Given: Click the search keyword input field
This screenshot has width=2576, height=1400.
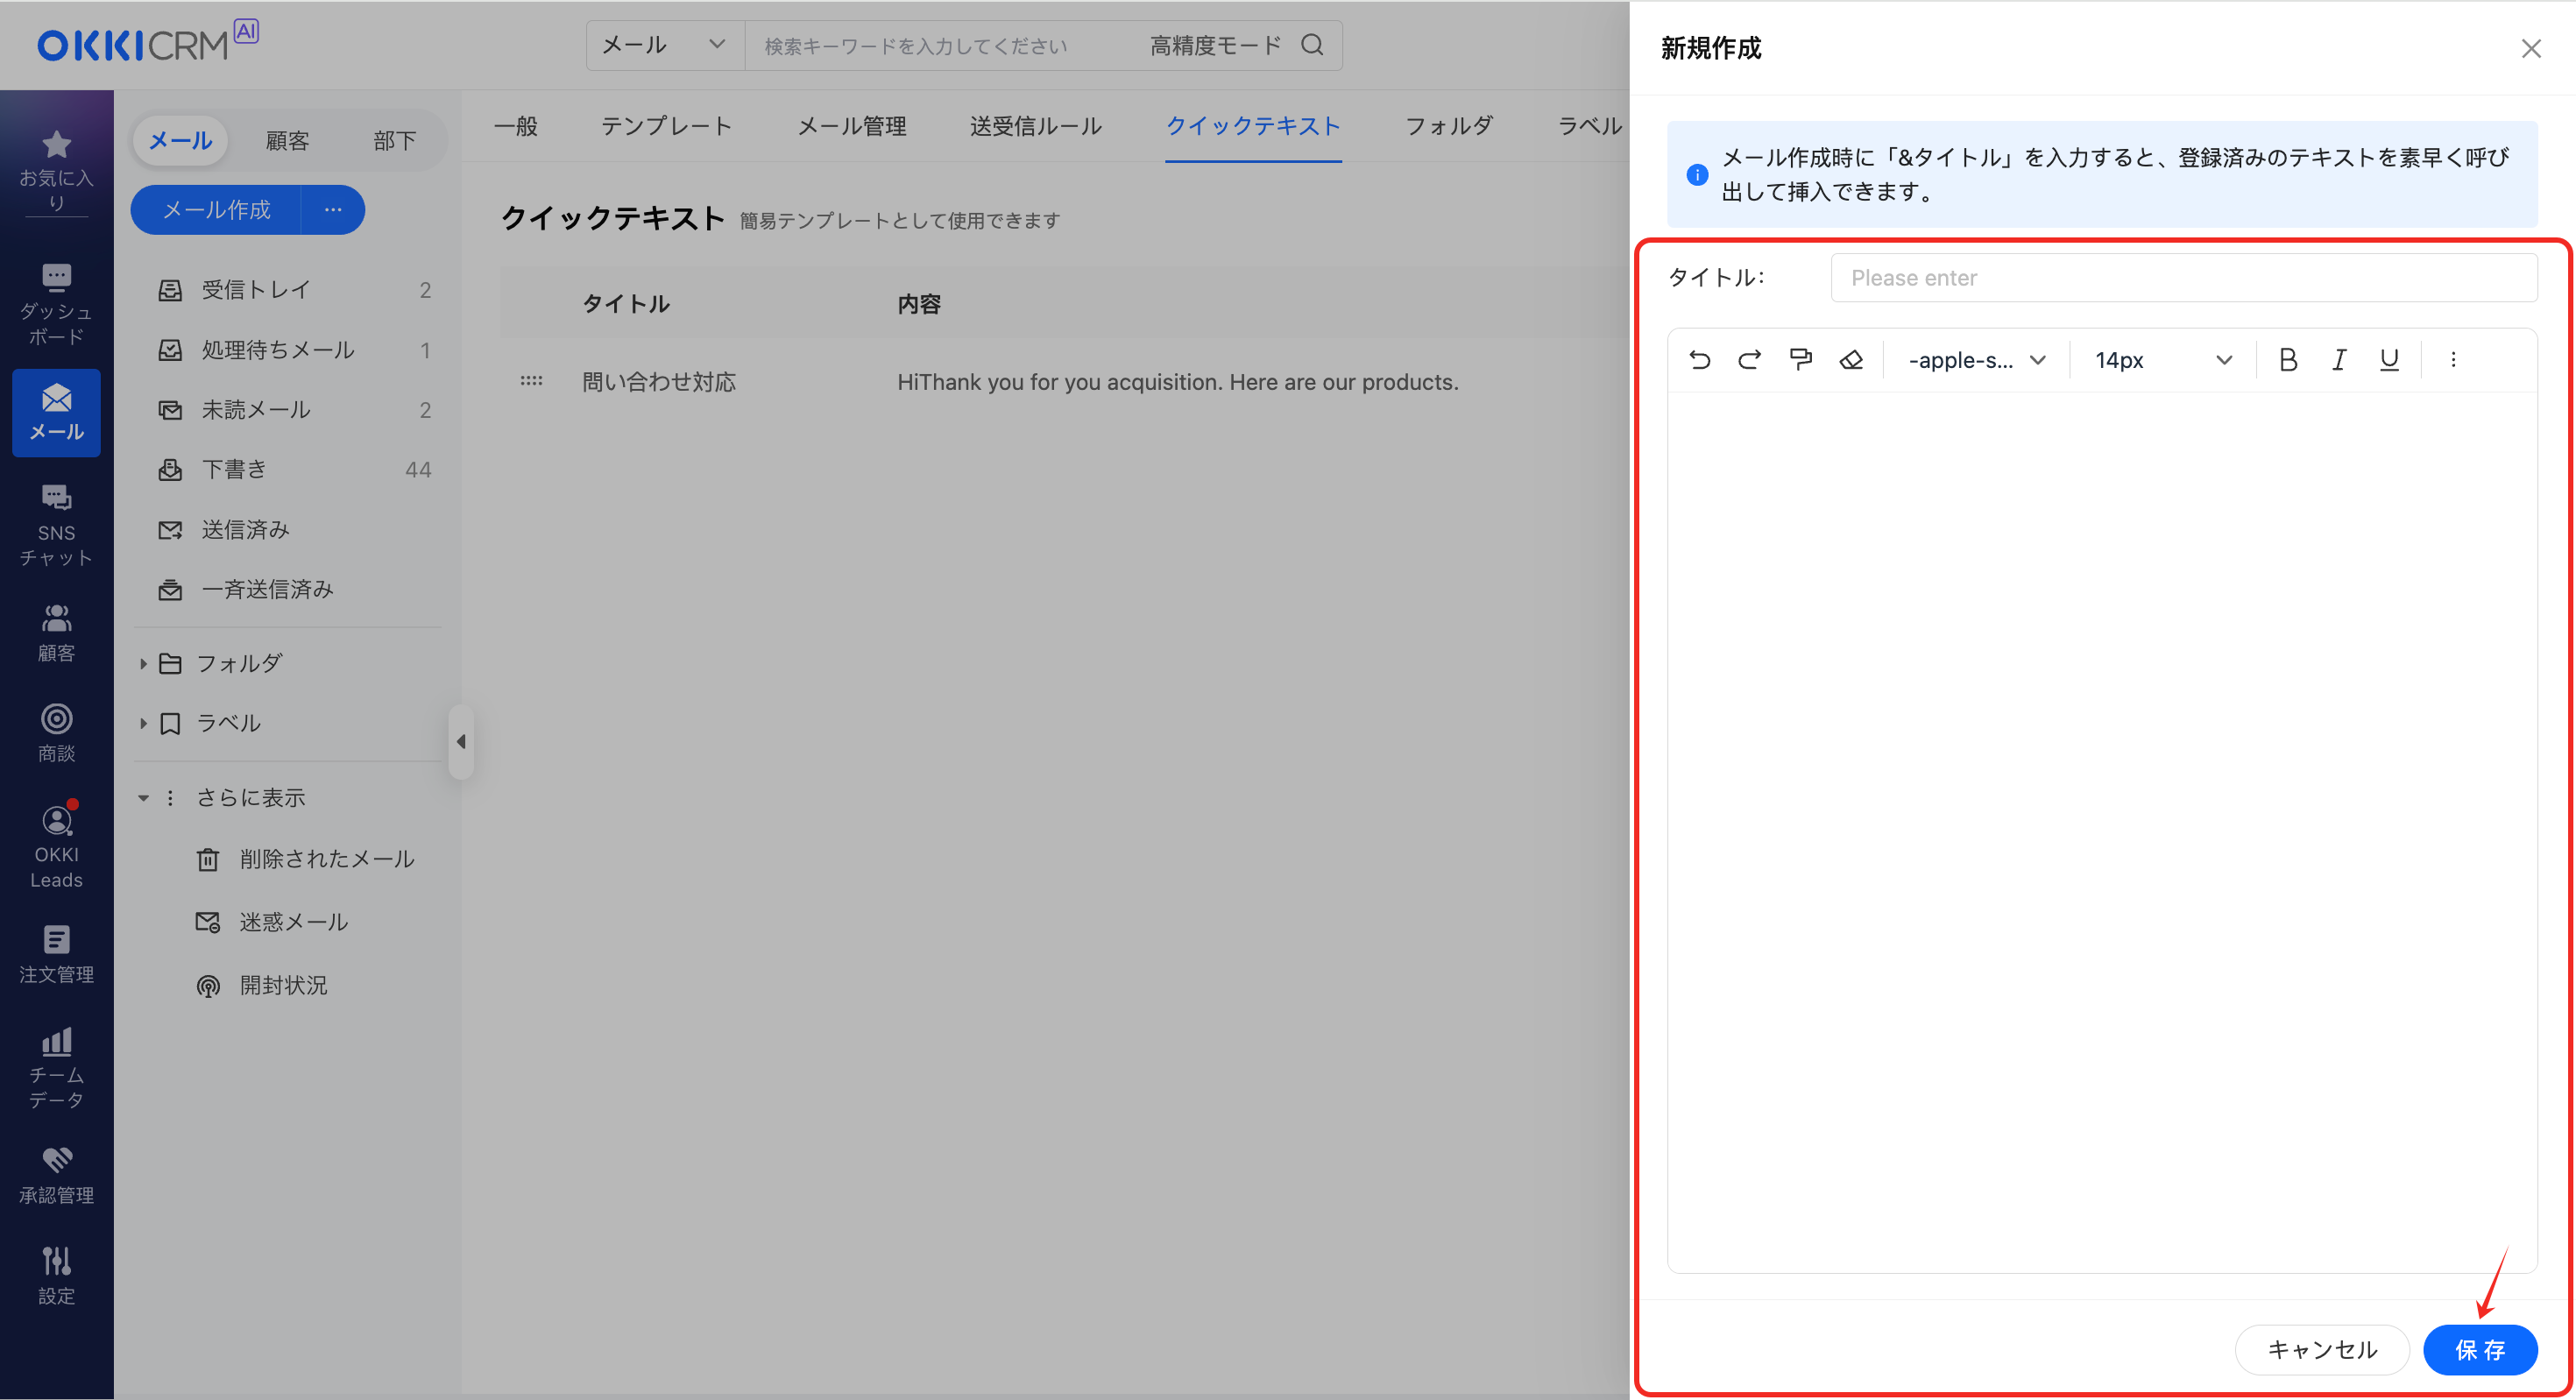Looking at the screenshot, I should point(940,46).
